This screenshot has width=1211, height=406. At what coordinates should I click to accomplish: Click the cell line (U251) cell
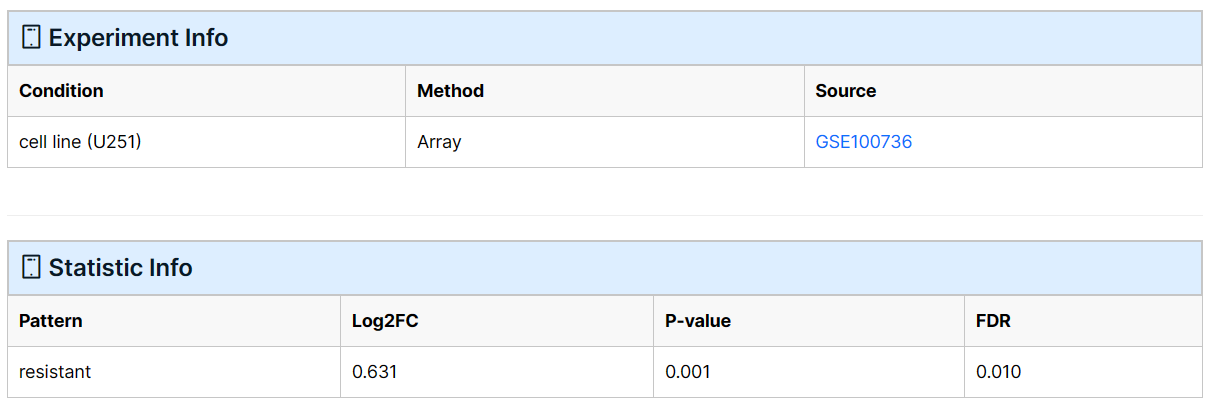click(207, 142)
